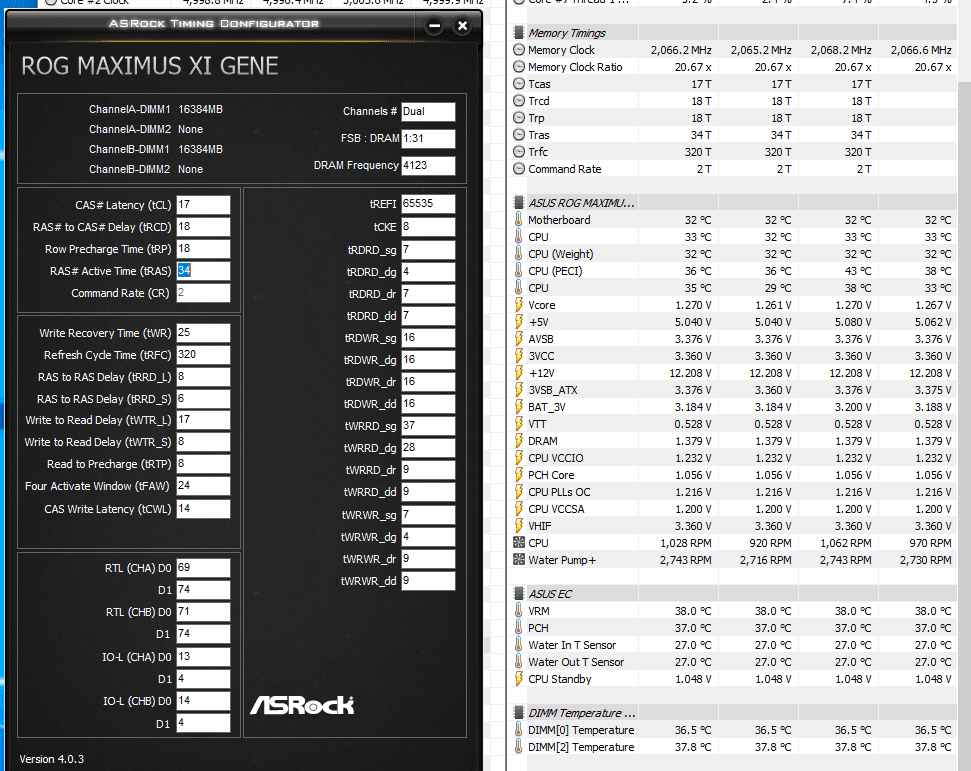Screen dimensions: 971x771
Task: Click the clock icon beside Memory Clock Ratio
Action: (519, 67)
